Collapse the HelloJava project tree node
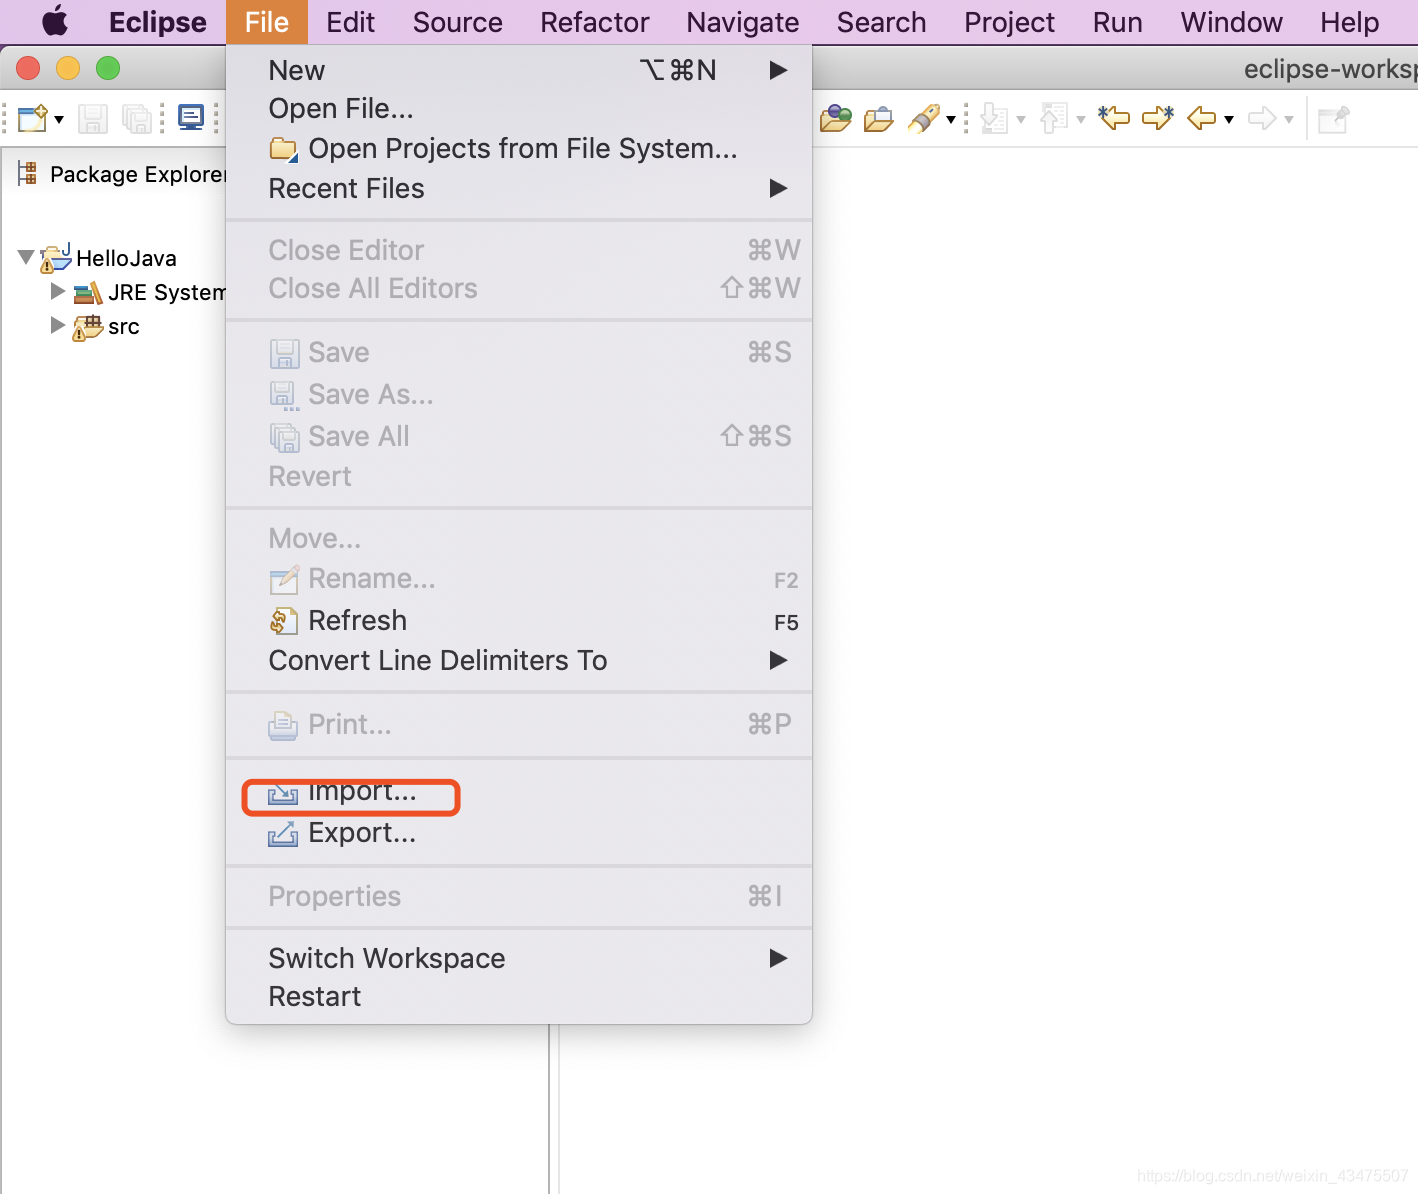This screenshot has width=1418, height=1194. point(26,257)
